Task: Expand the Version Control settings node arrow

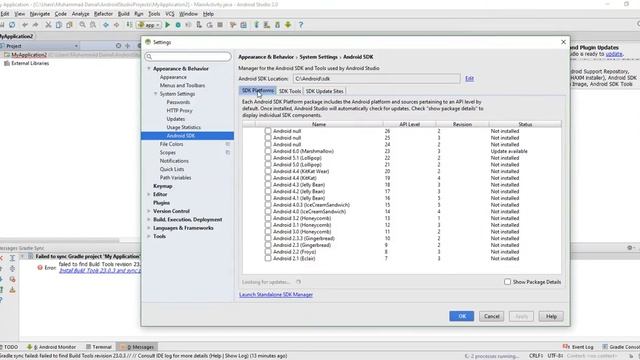Action: point(149,211)
